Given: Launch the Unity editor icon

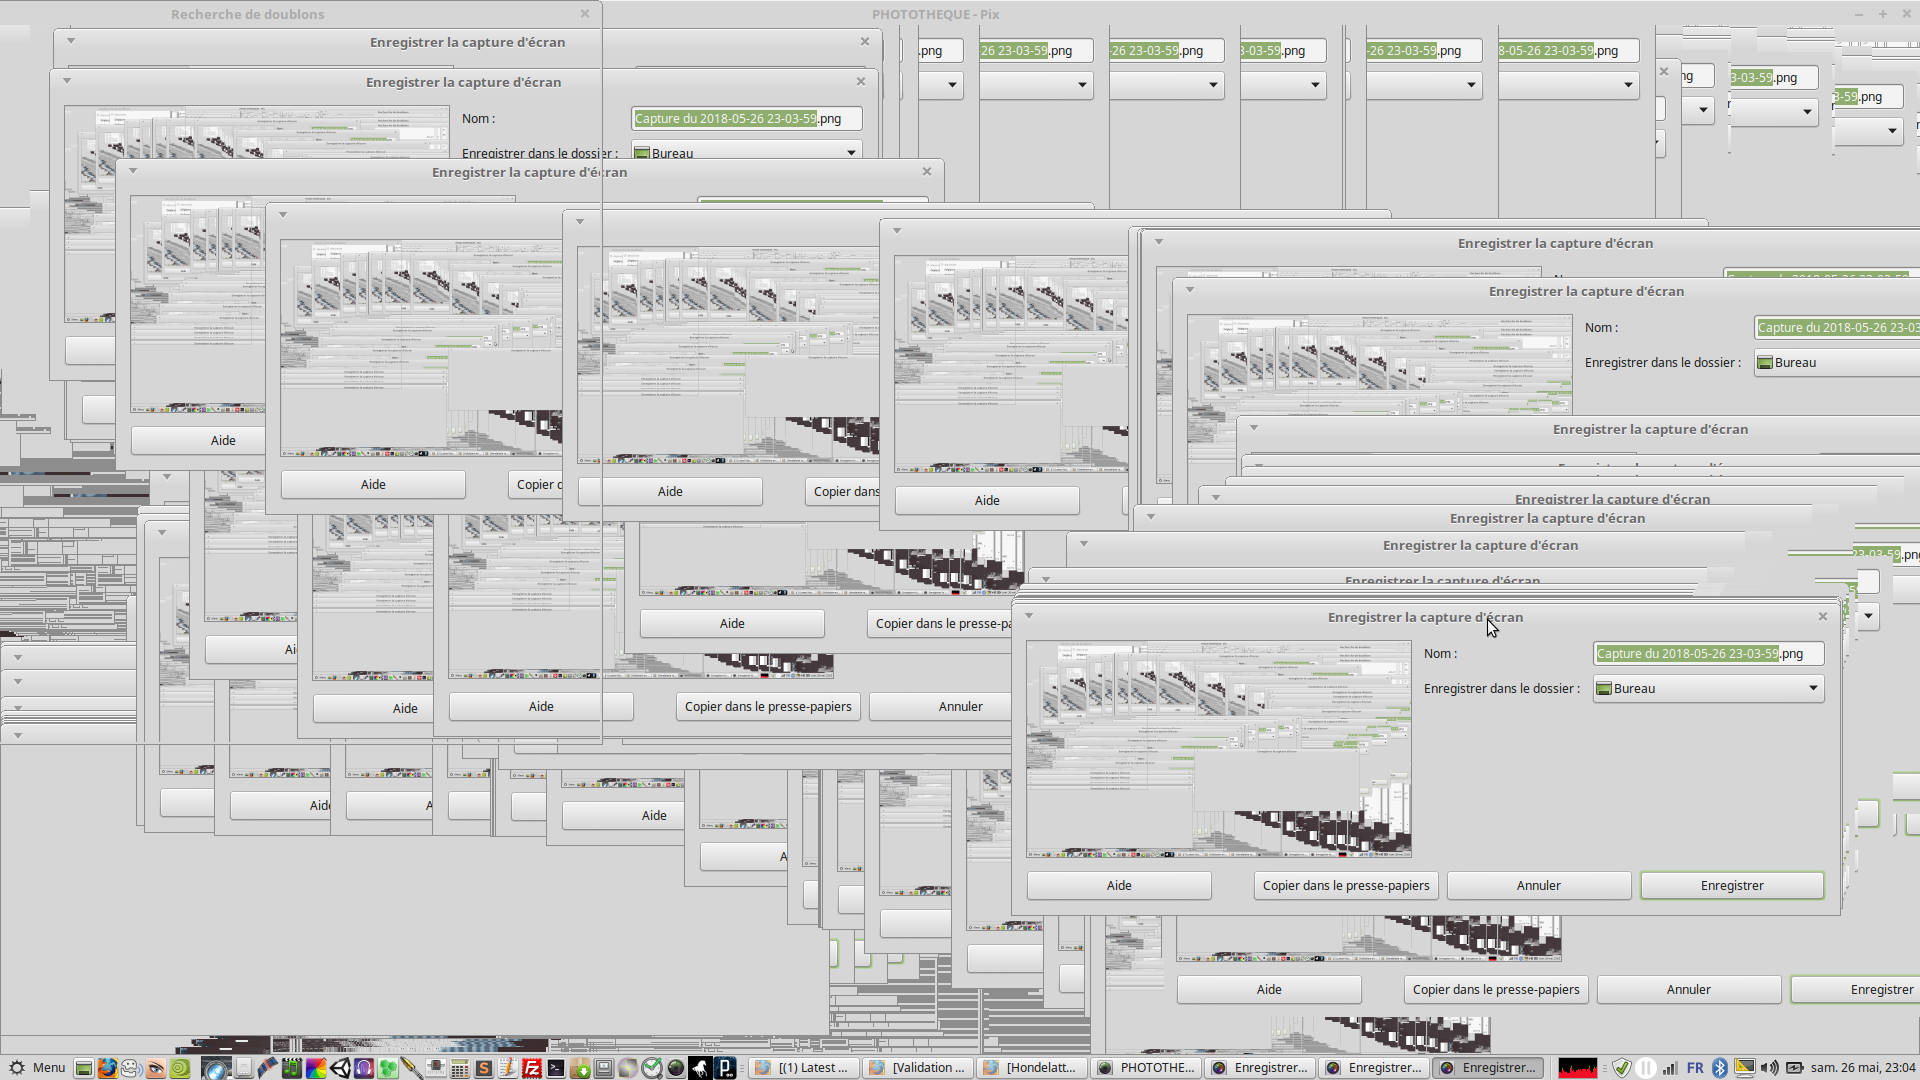Looking at the screenshot, I should coord(340,1068).
